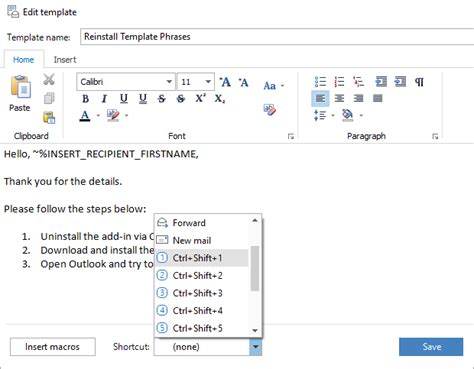
Task: Center-align the text
Action: pyautogui.click(x=339, y=98)
